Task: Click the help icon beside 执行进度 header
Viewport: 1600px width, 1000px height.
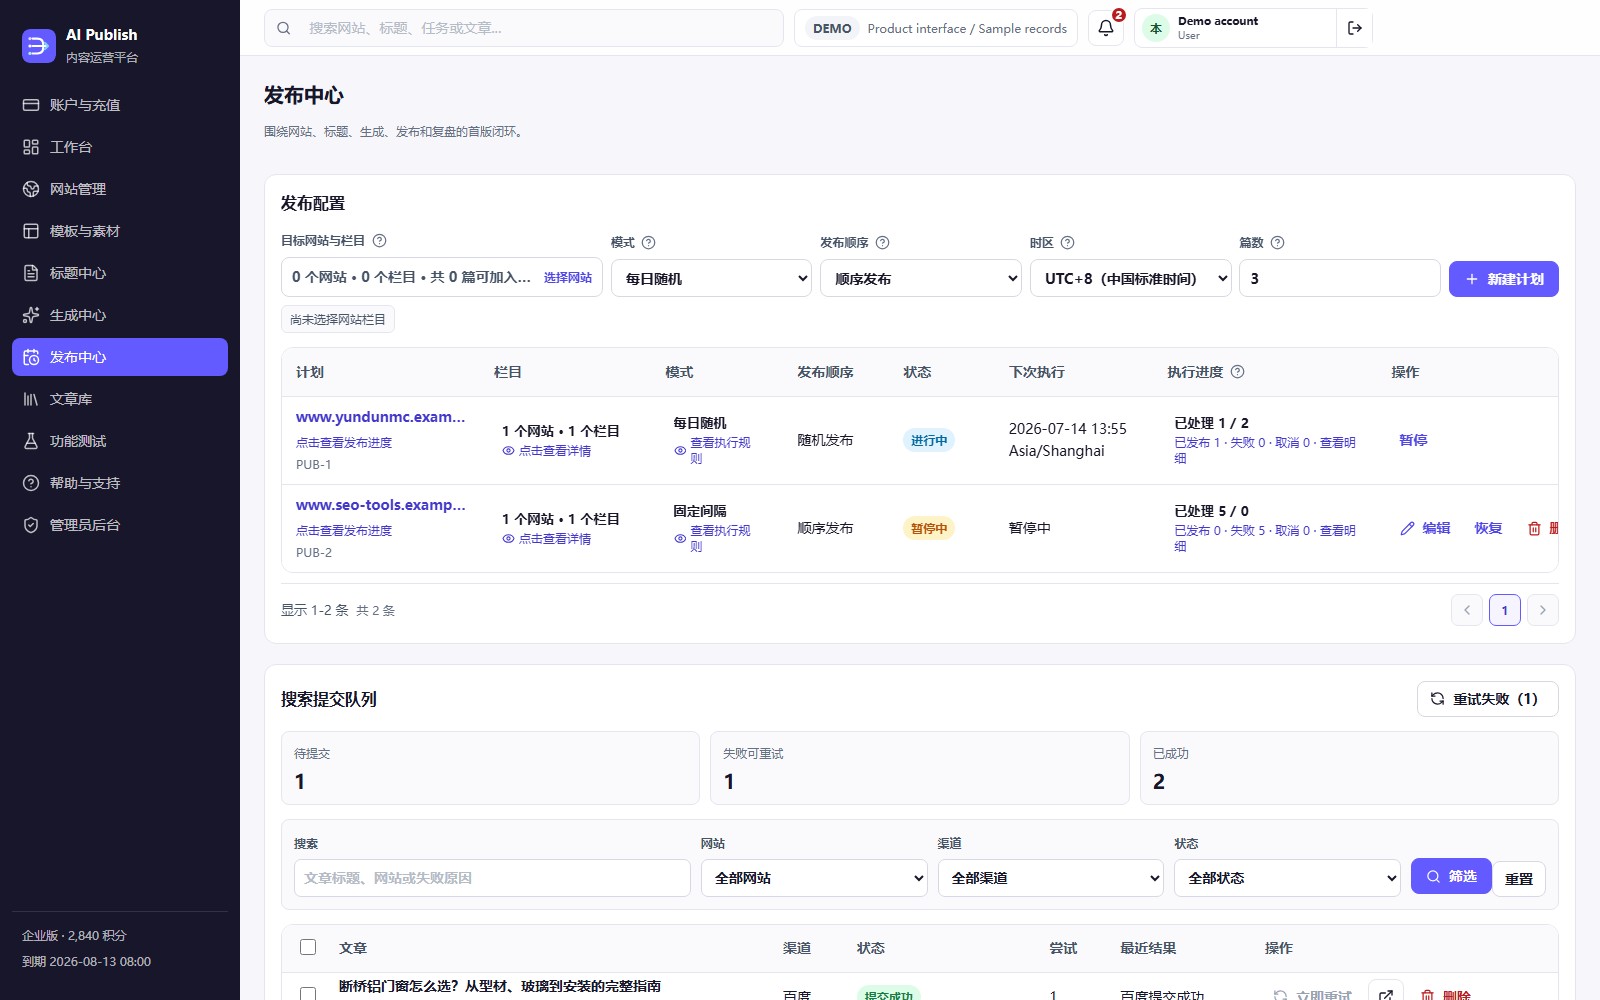Action: tap(1237, 372)
